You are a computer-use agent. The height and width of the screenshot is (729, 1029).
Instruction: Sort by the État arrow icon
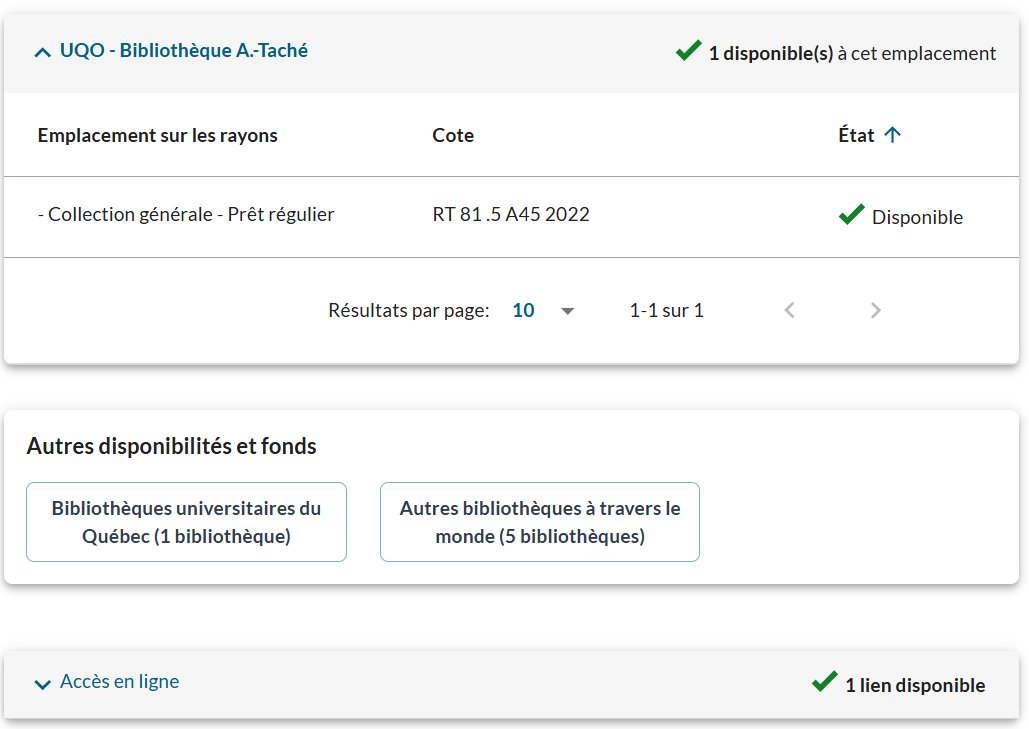click(893, 135)
